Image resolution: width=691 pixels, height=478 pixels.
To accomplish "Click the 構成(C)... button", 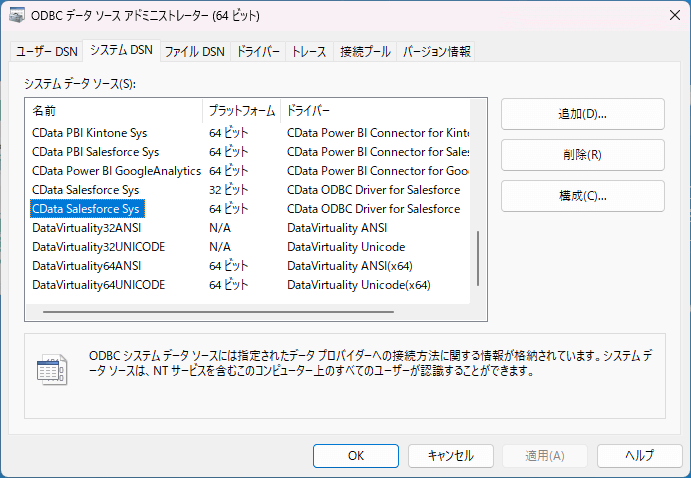I will (x=582, y=196).
